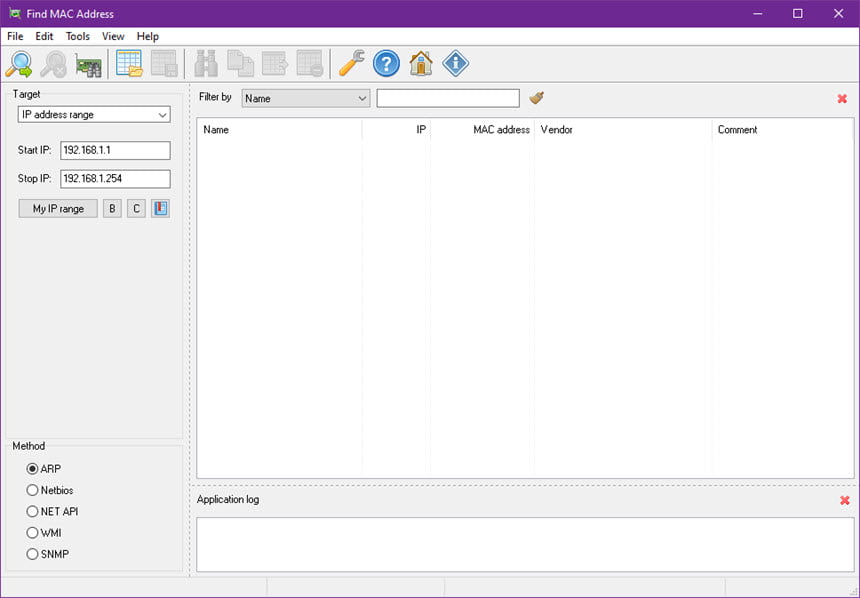Screen dimensions: 860x598
Task: Open the Edit menu
Action: click(44, 36)
